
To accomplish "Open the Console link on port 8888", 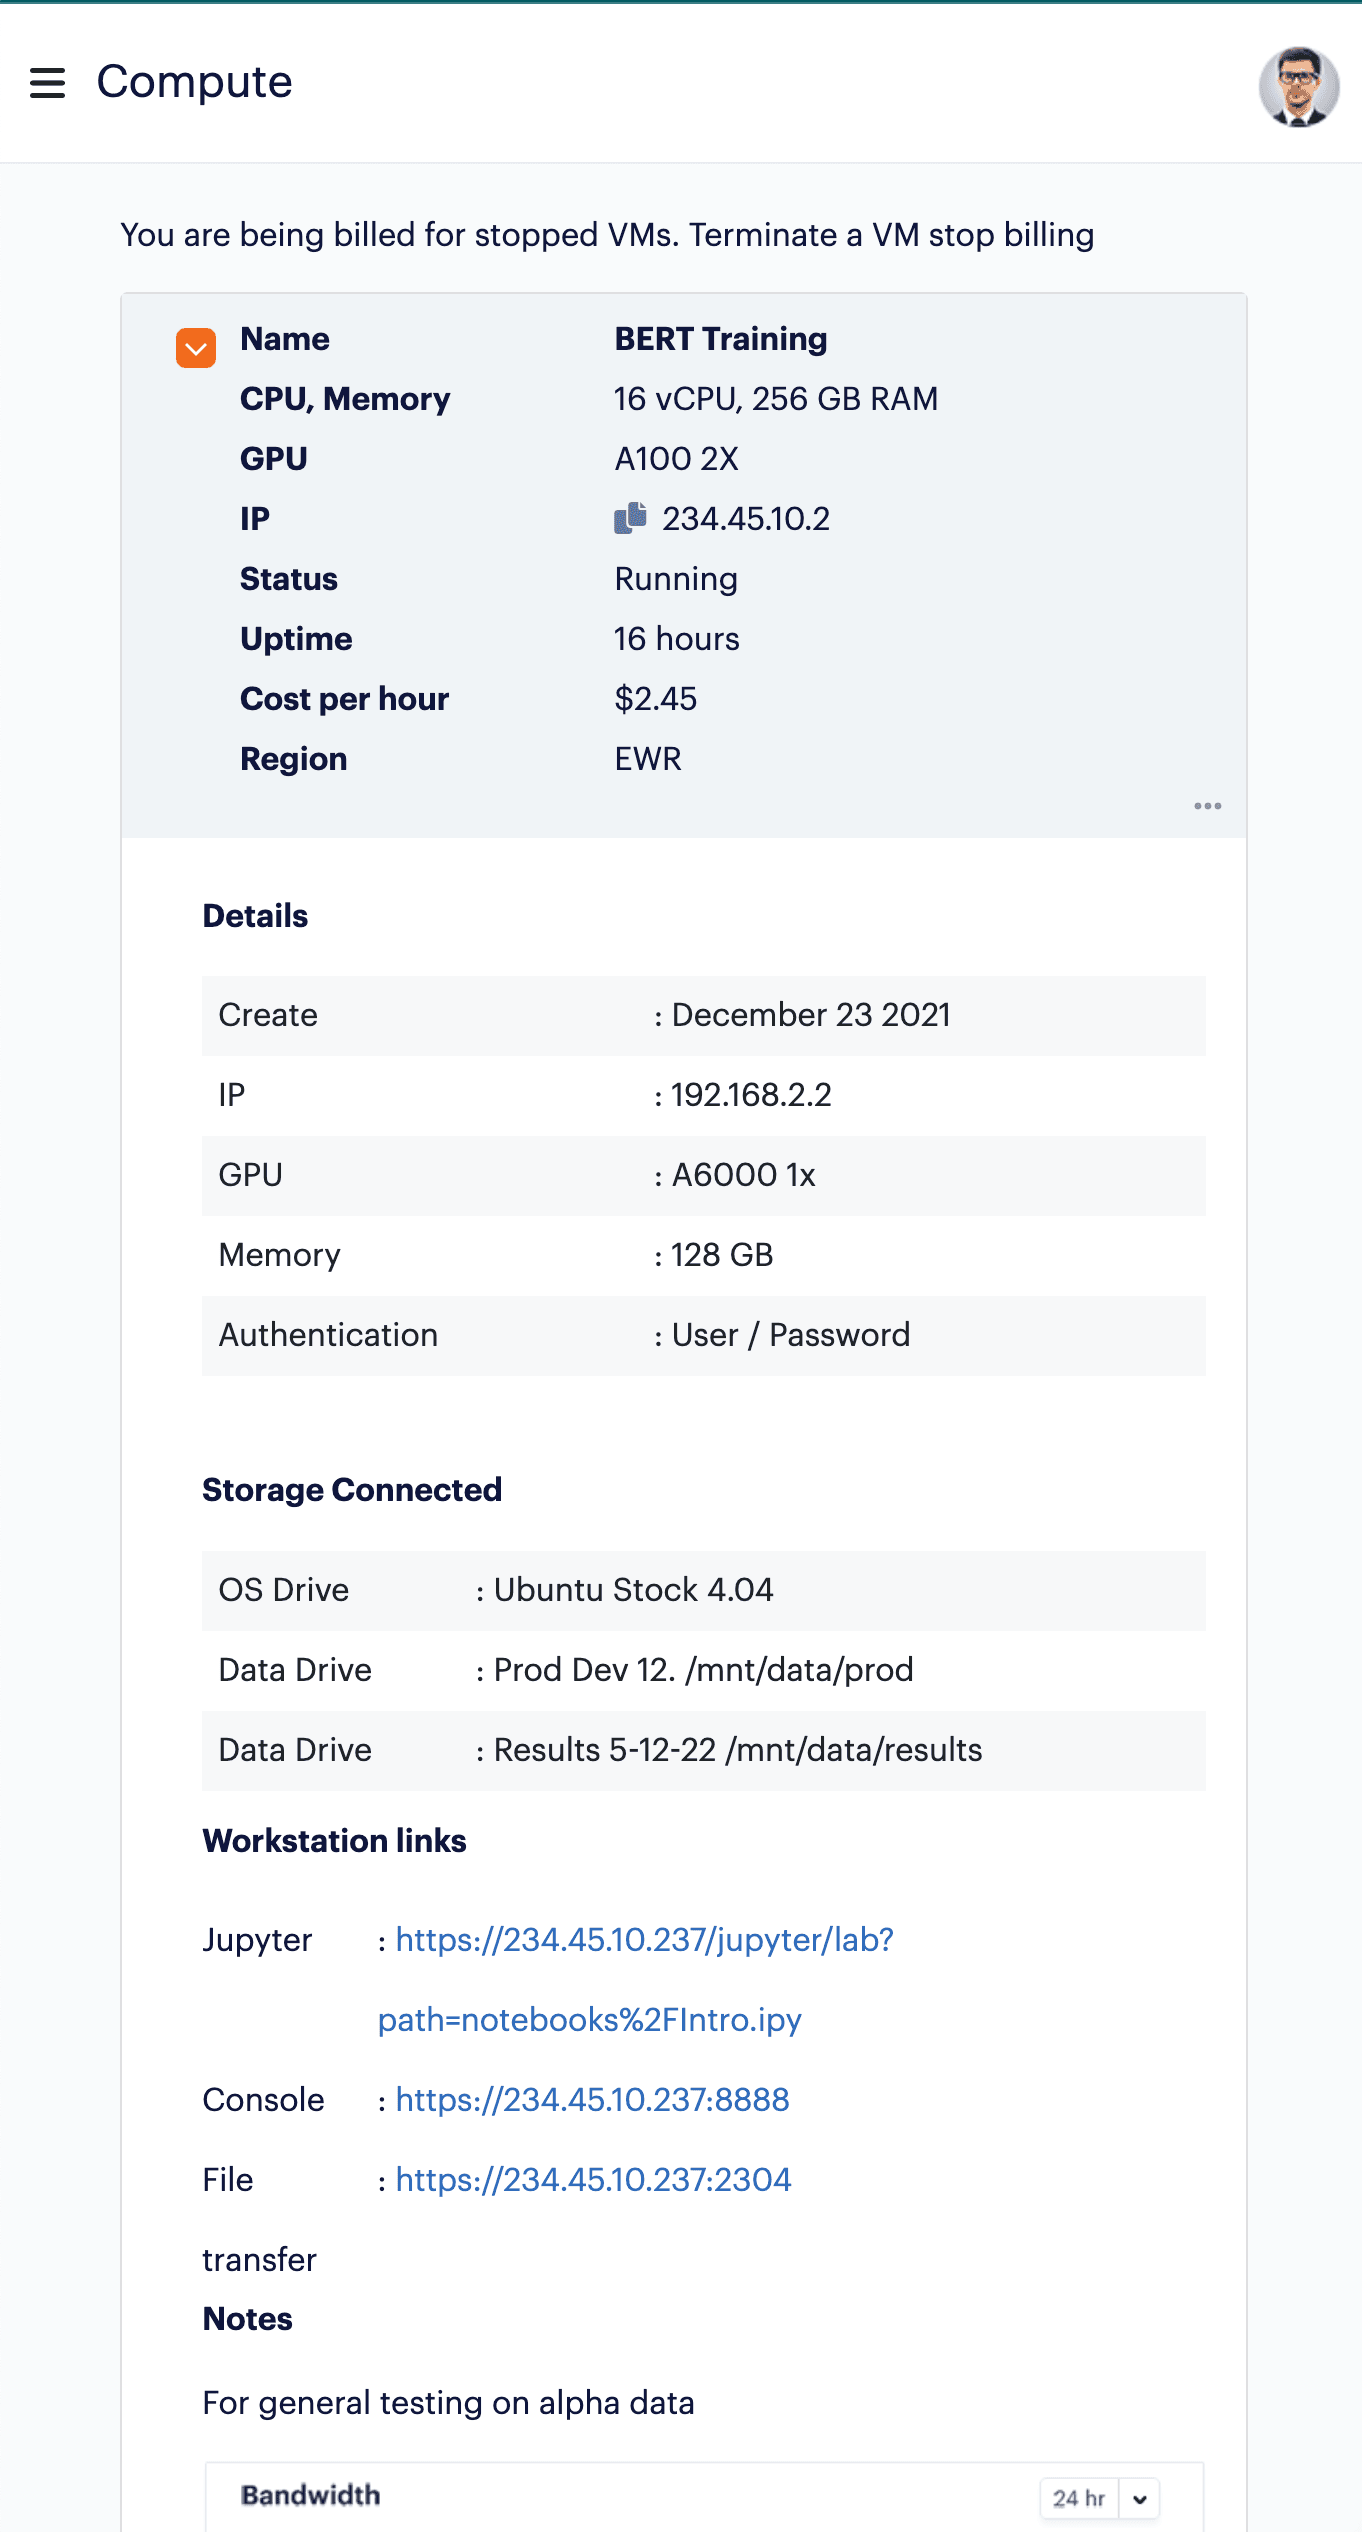I will pyautogui.click(x=592, y=2099).
